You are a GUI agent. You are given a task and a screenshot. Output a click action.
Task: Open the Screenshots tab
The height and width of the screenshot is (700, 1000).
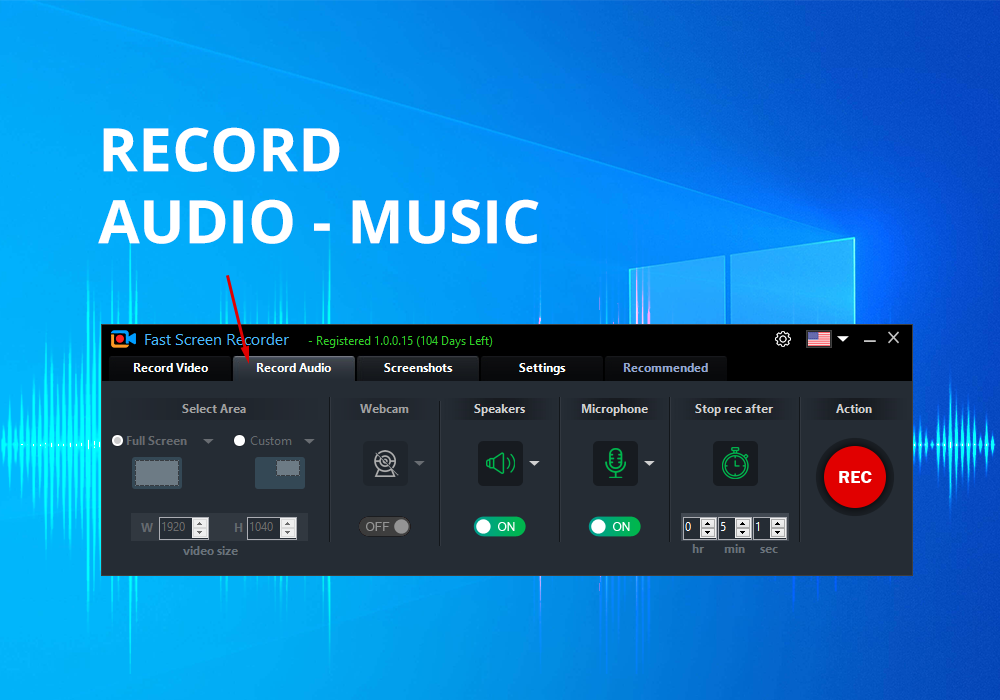(x=418, y=368)
